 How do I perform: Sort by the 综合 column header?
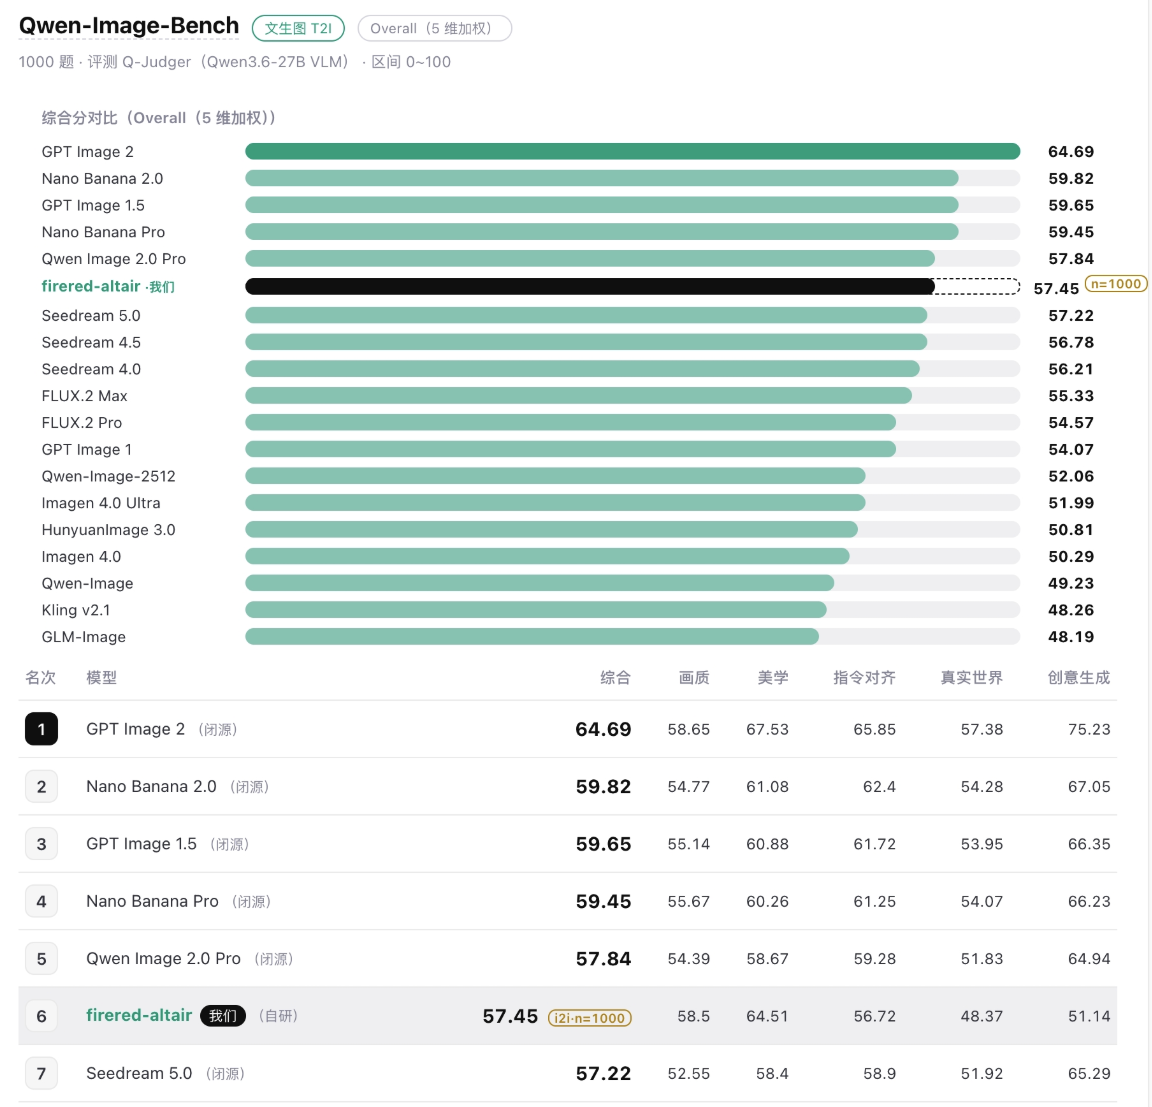click(615, 677)
